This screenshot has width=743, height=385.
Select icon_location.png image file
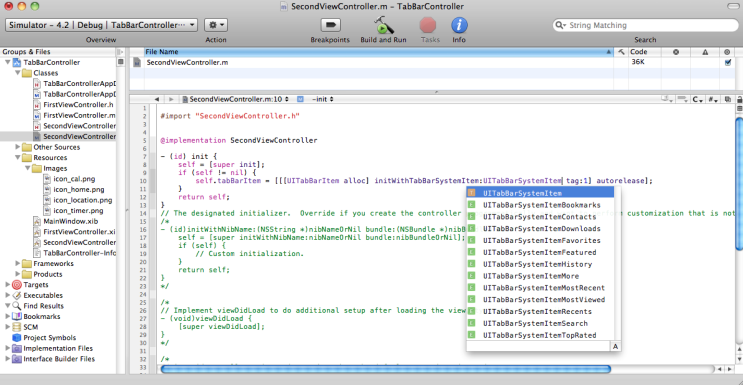click(82, 200)
